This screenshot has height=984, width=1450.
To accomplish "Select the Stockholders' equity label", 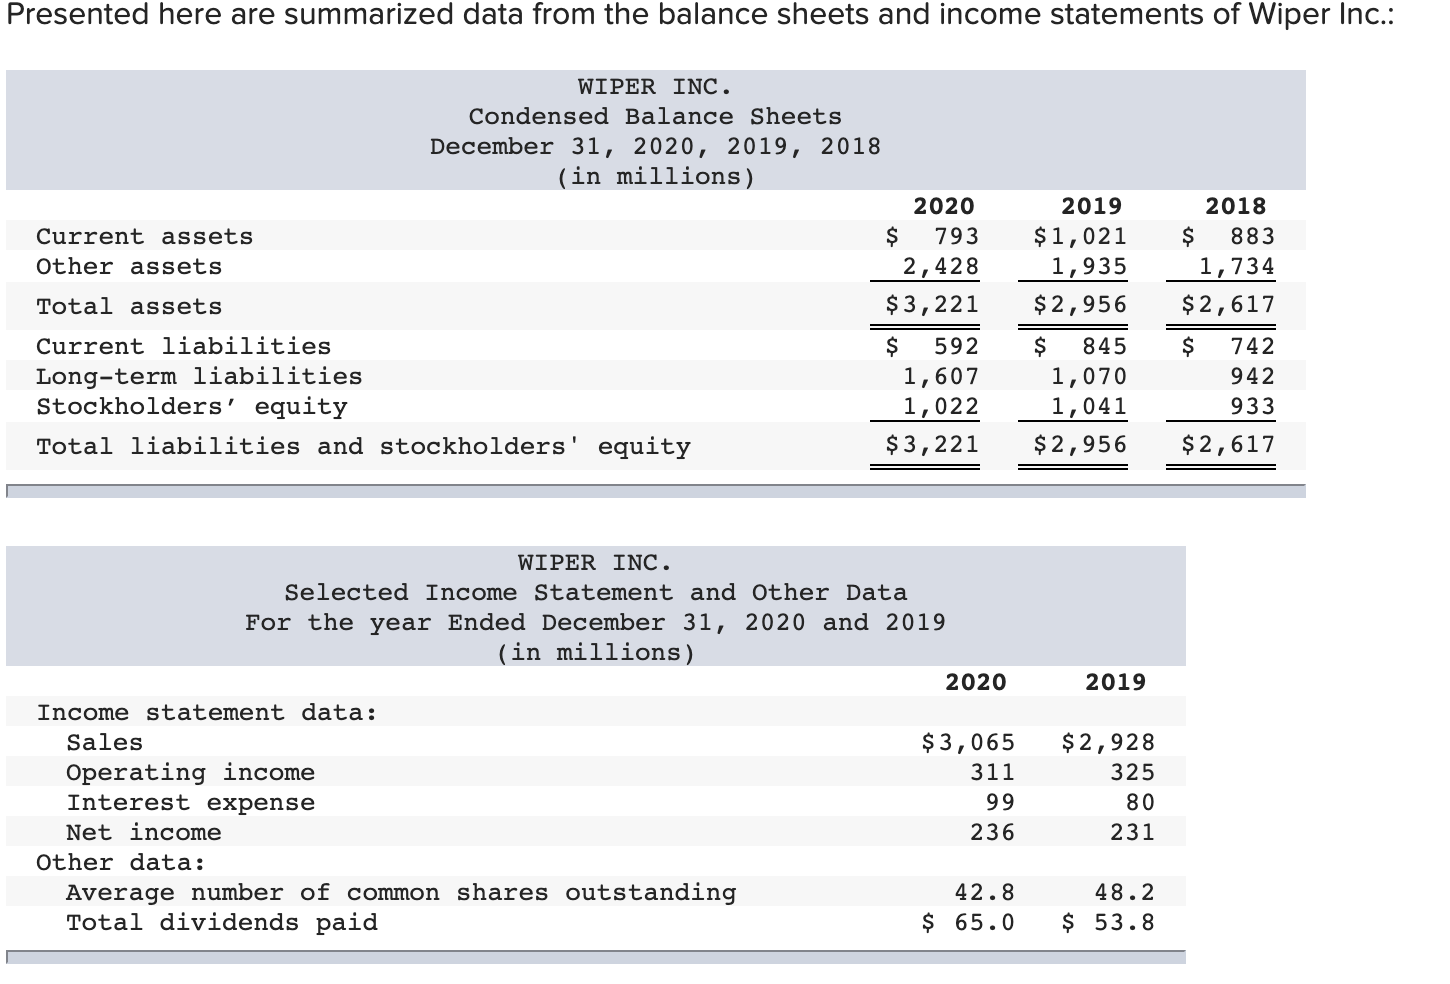I will pyautogui.click(x=190, y=406).
